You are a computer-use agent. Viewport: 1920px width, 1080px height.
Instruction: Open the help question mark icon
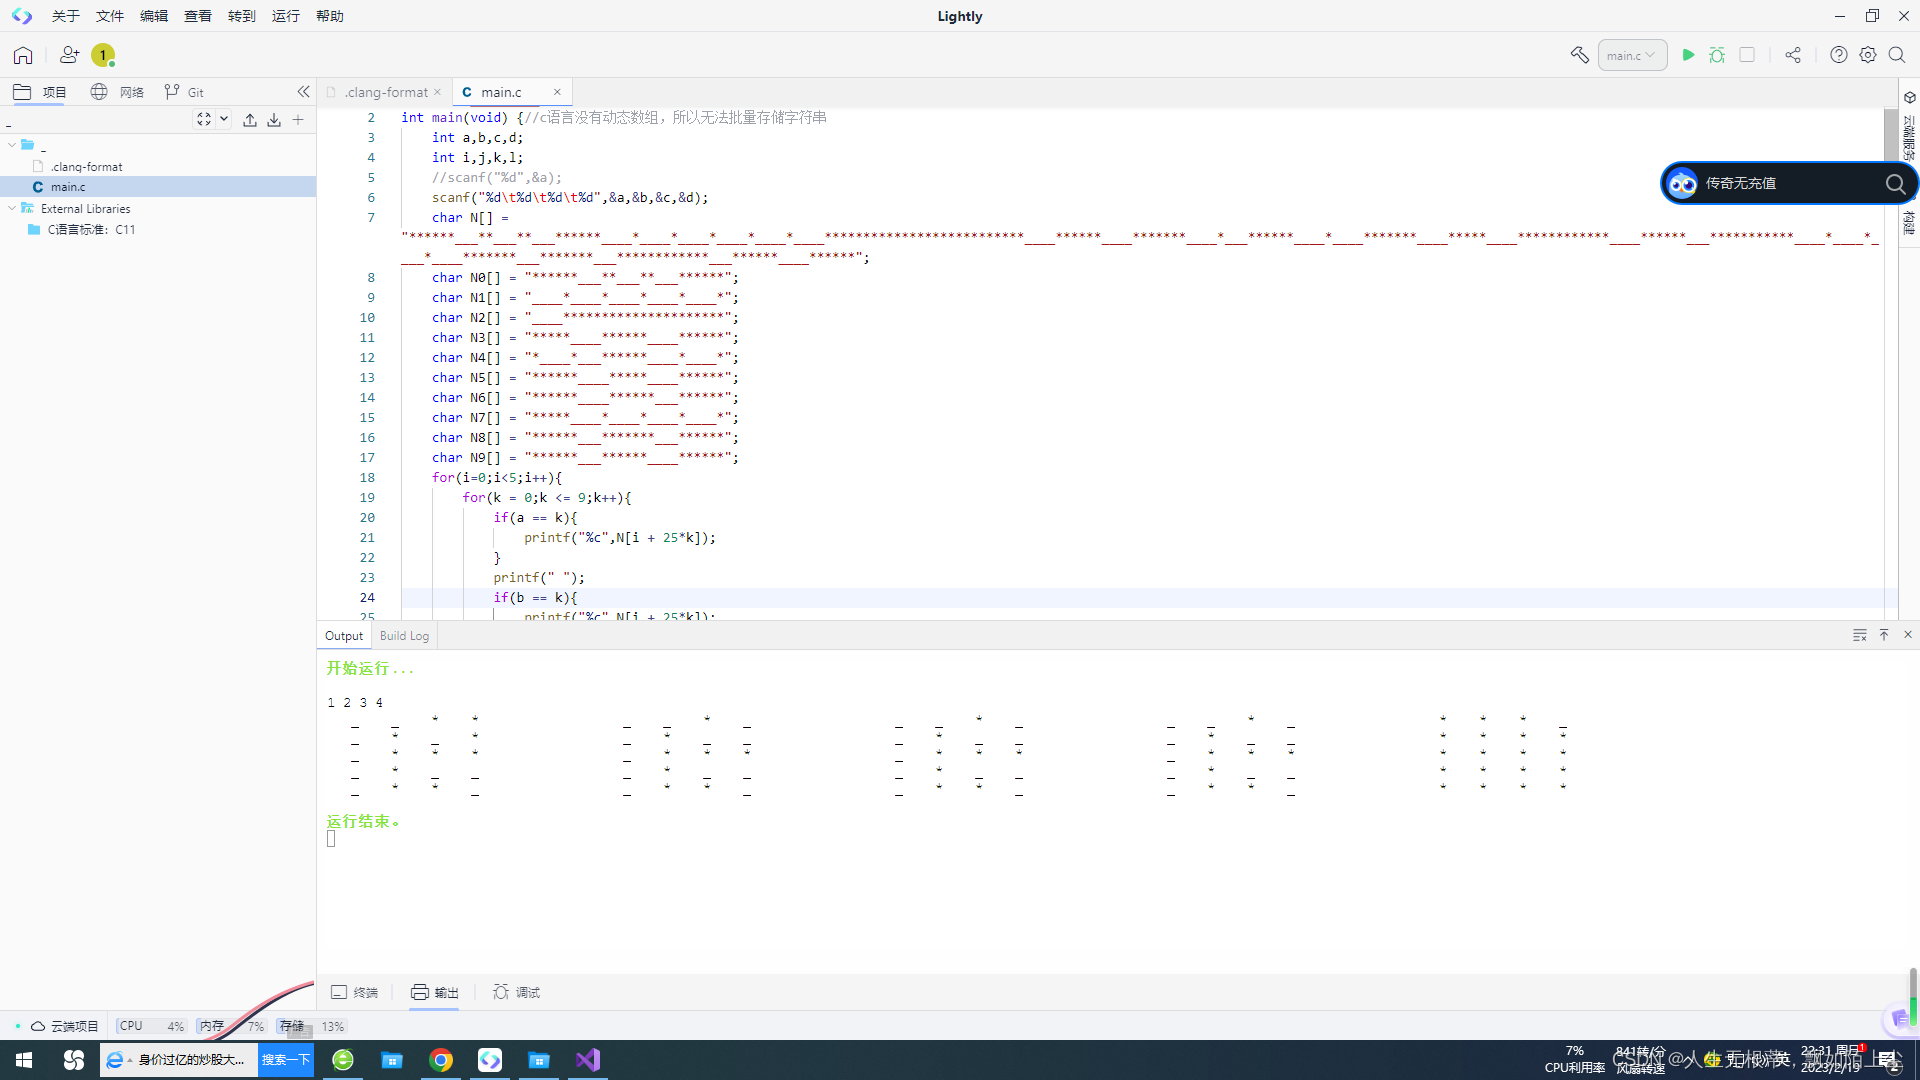tap(1838, 55)
